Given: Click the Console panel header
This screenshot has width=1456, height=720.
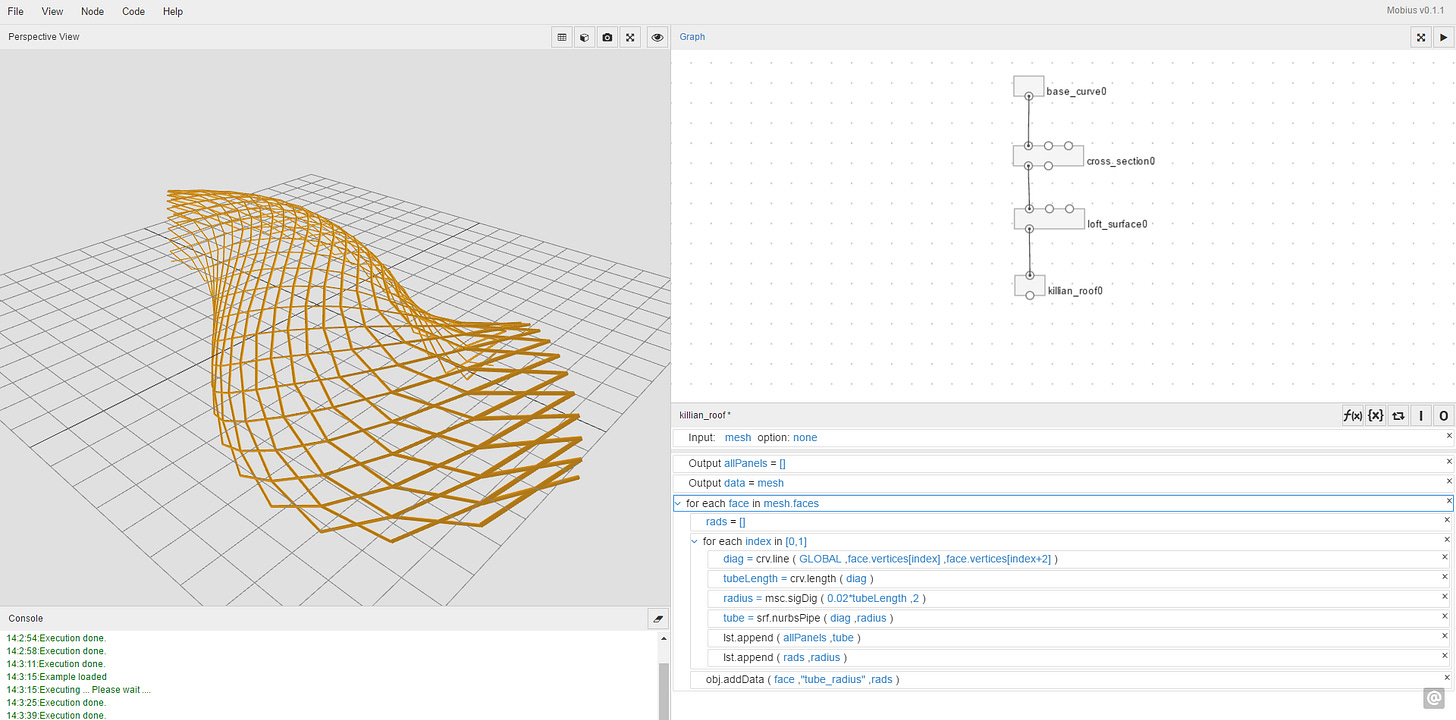Looking at the screenshot, I should point(334,618).
